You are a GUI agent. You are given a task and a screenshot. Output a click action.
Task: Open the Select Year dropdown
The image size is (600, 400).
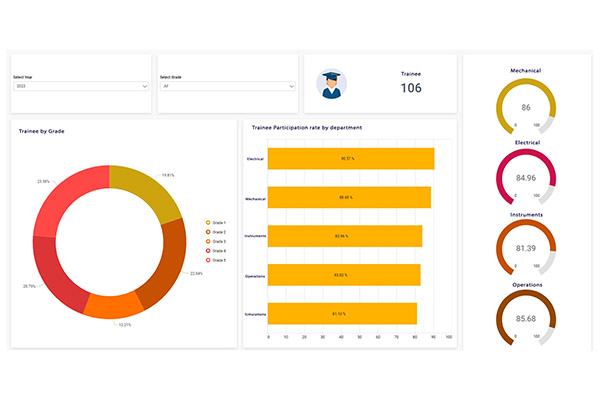[80, 87]
